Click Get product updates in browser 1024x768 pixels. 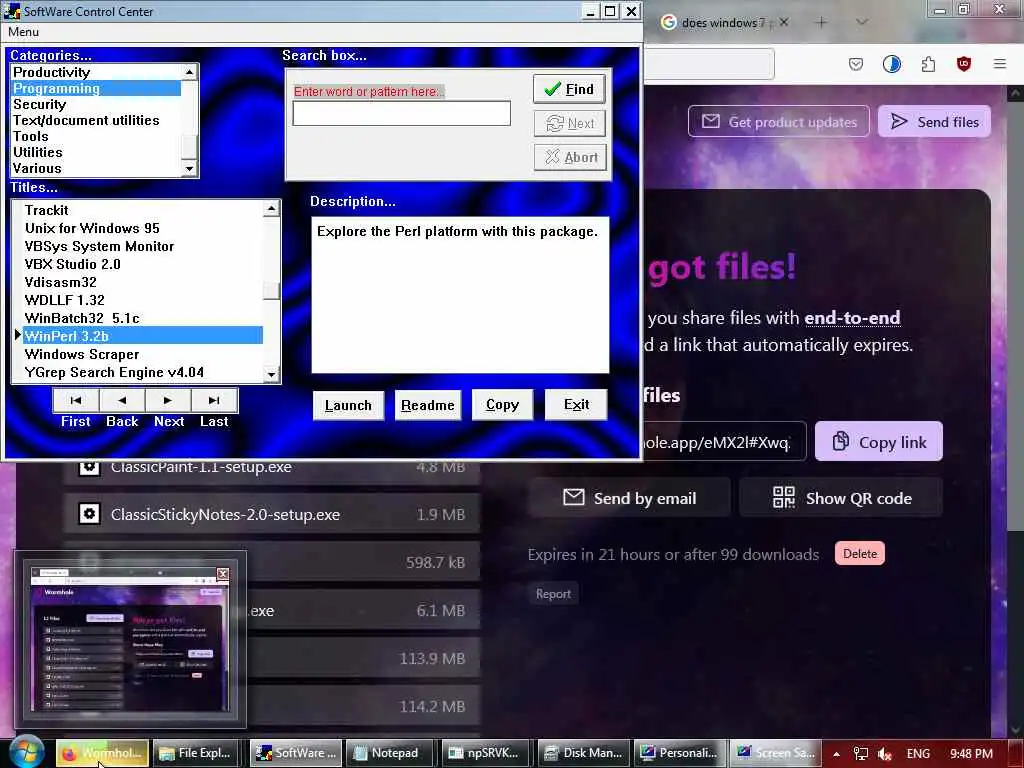778,121
